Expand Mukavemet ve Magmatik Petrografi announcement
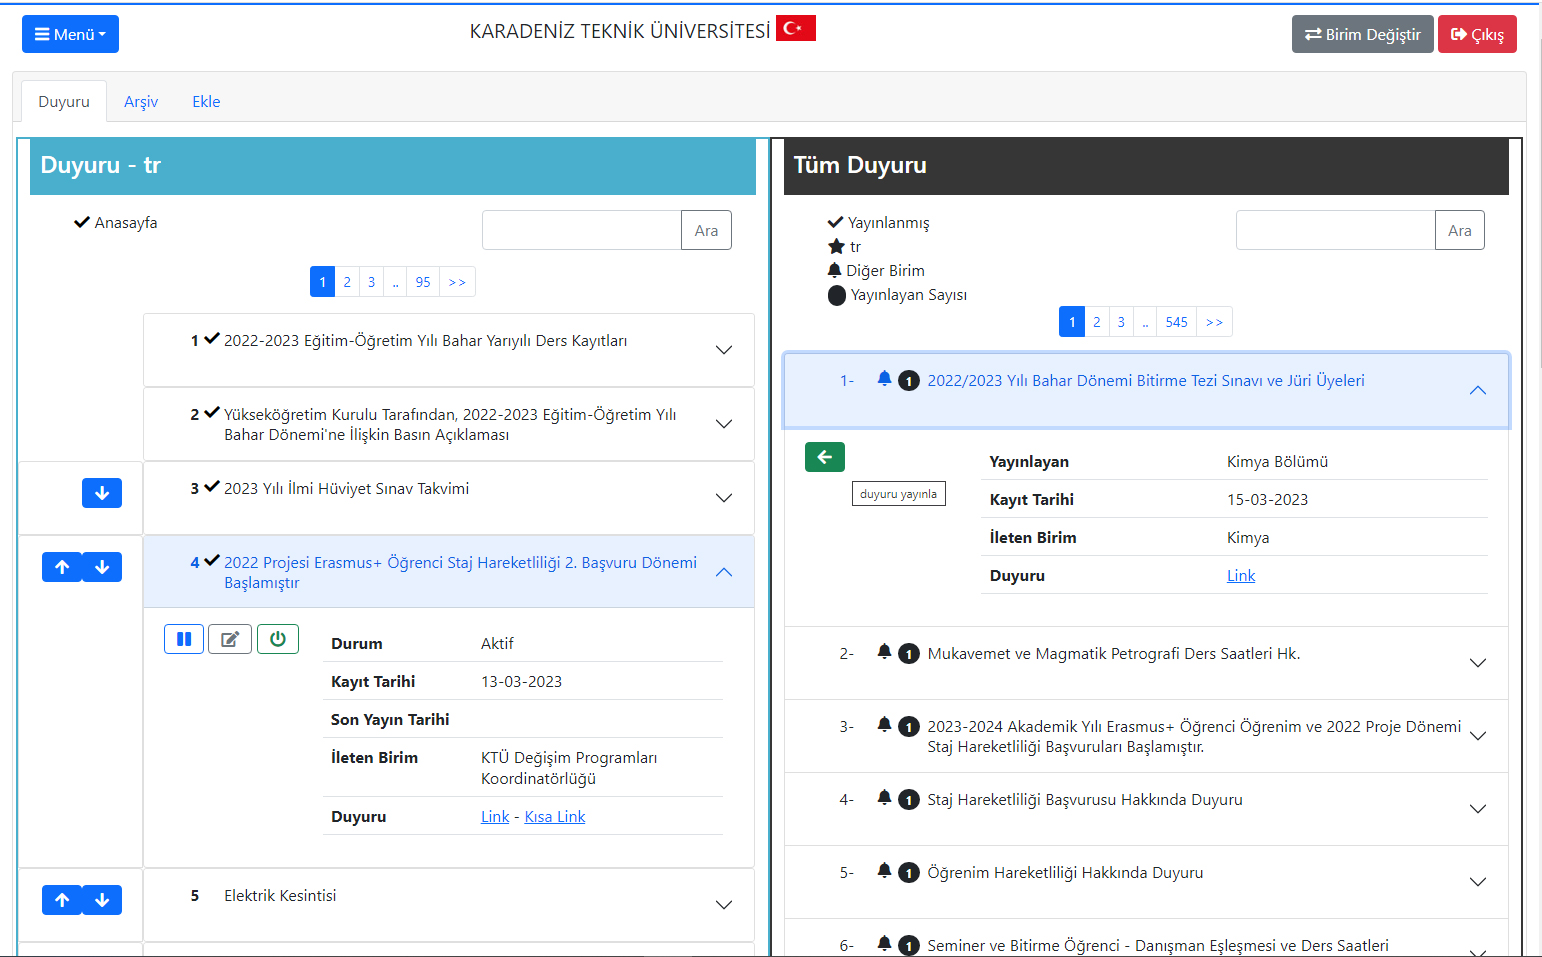The height and width of the screenshot is (957, 1542). click(x=1147, y=663)
